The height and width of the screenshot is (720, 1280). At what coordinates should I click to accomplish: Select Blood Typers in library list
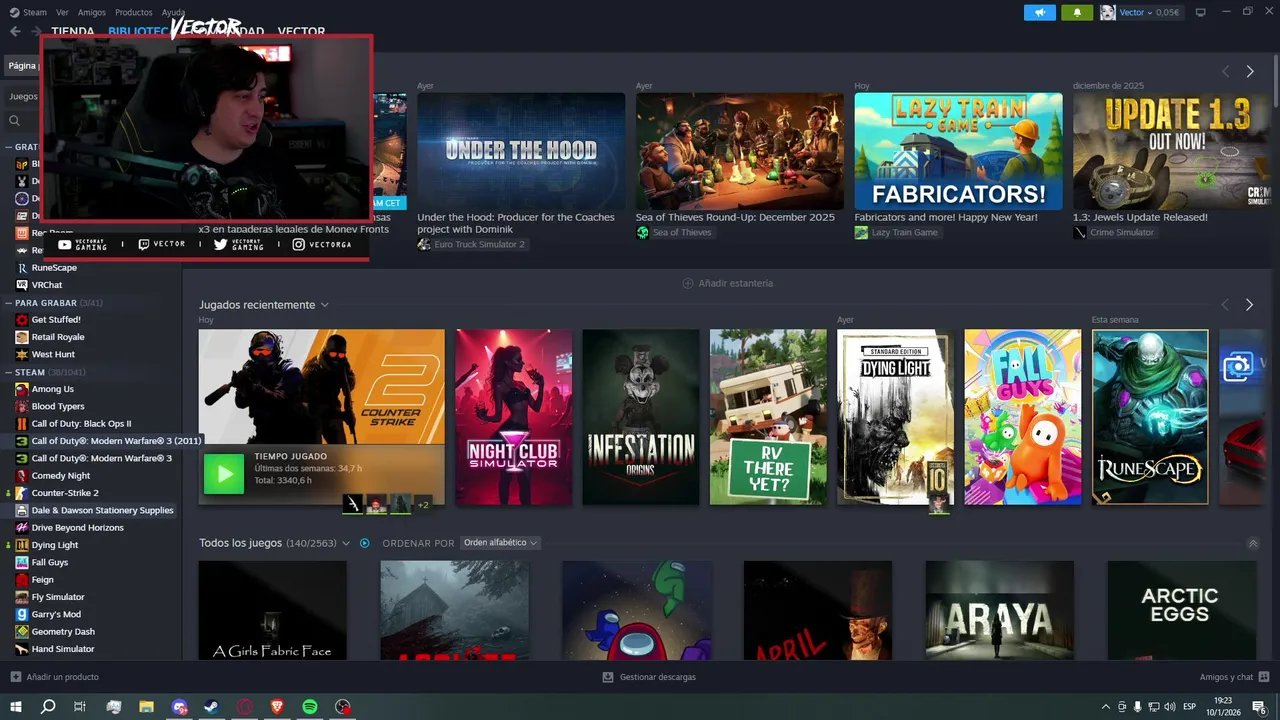(58, 406)
